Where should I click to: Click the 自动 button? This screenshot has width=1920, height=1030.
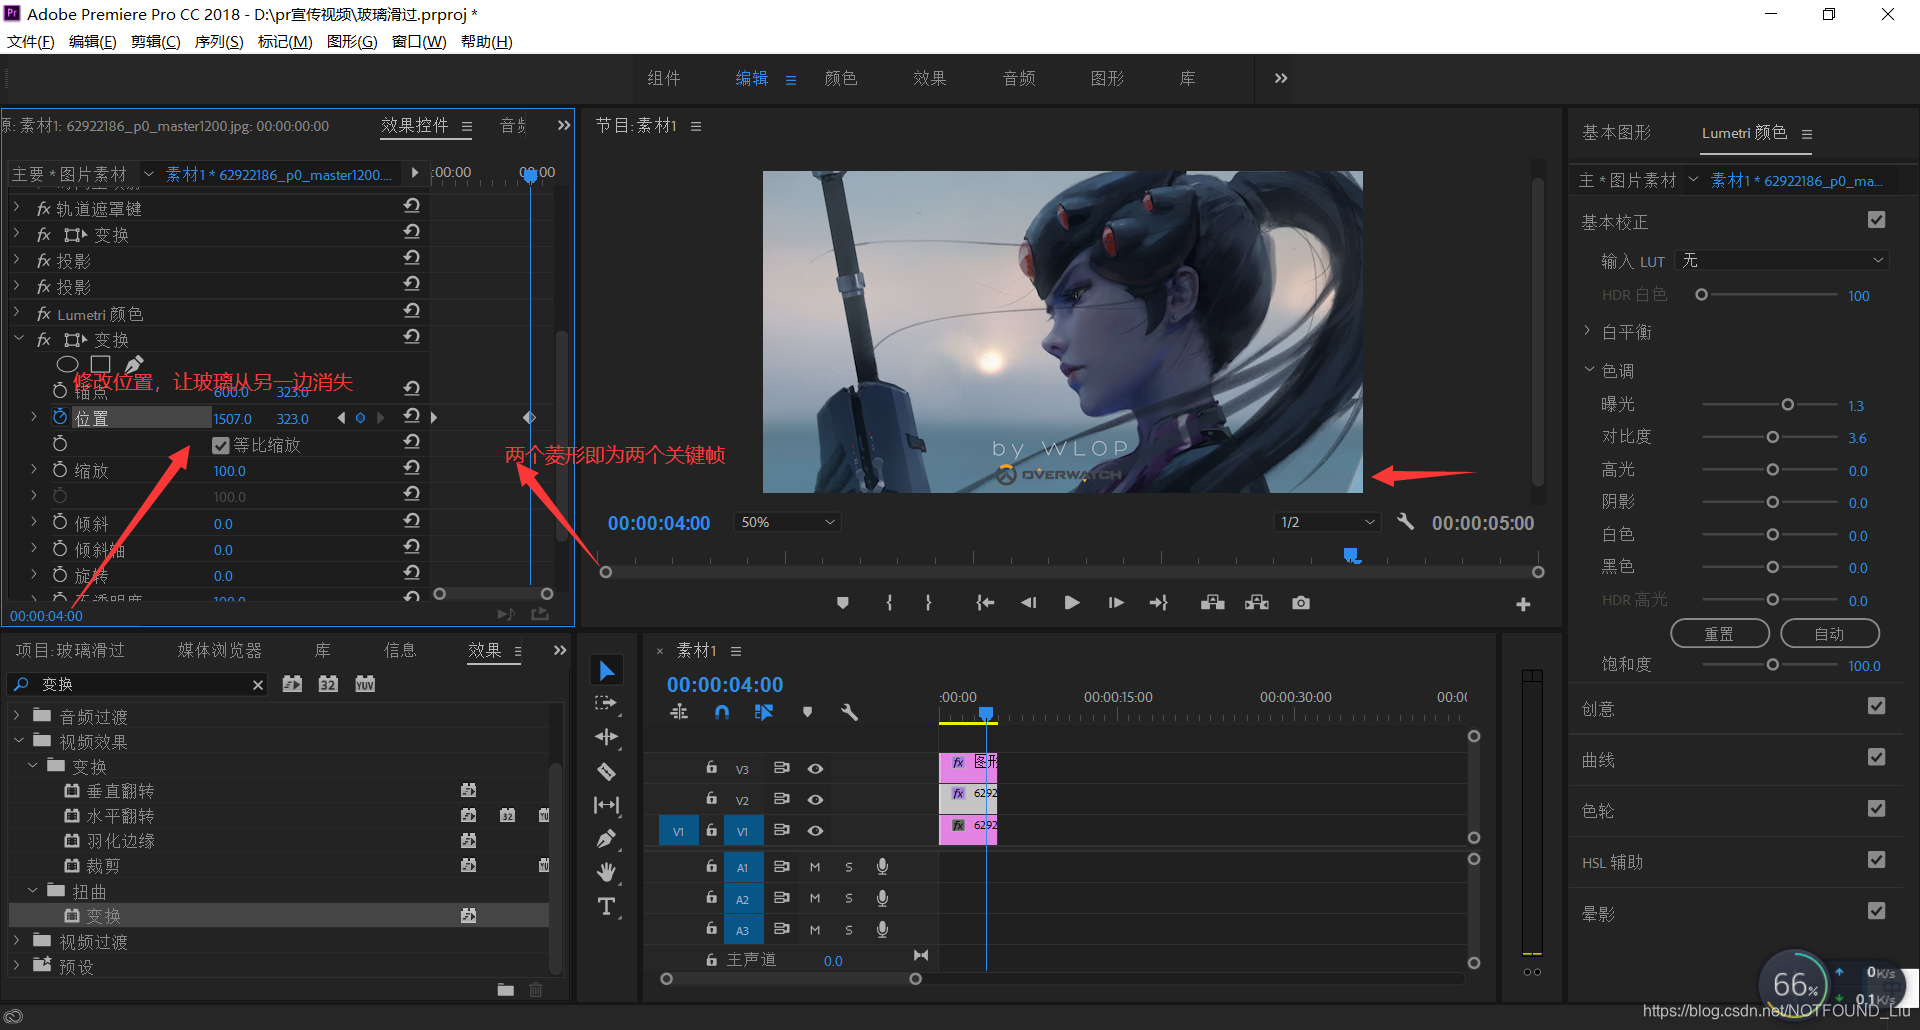click(x=1830, y=634)
